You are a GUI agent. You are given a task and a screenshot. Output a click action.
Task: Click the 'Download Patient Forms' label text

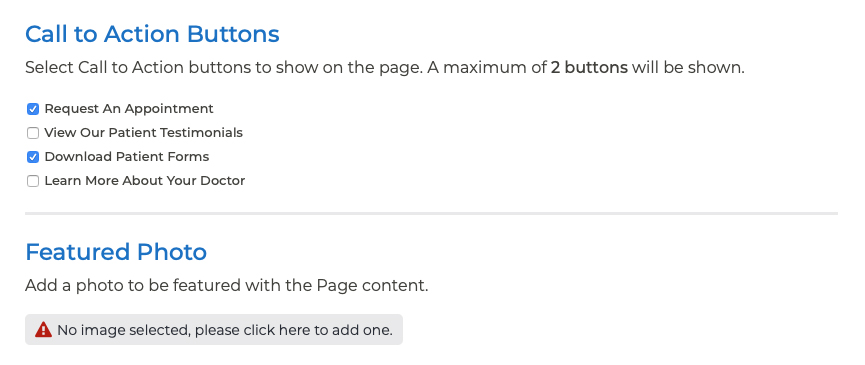127,157
